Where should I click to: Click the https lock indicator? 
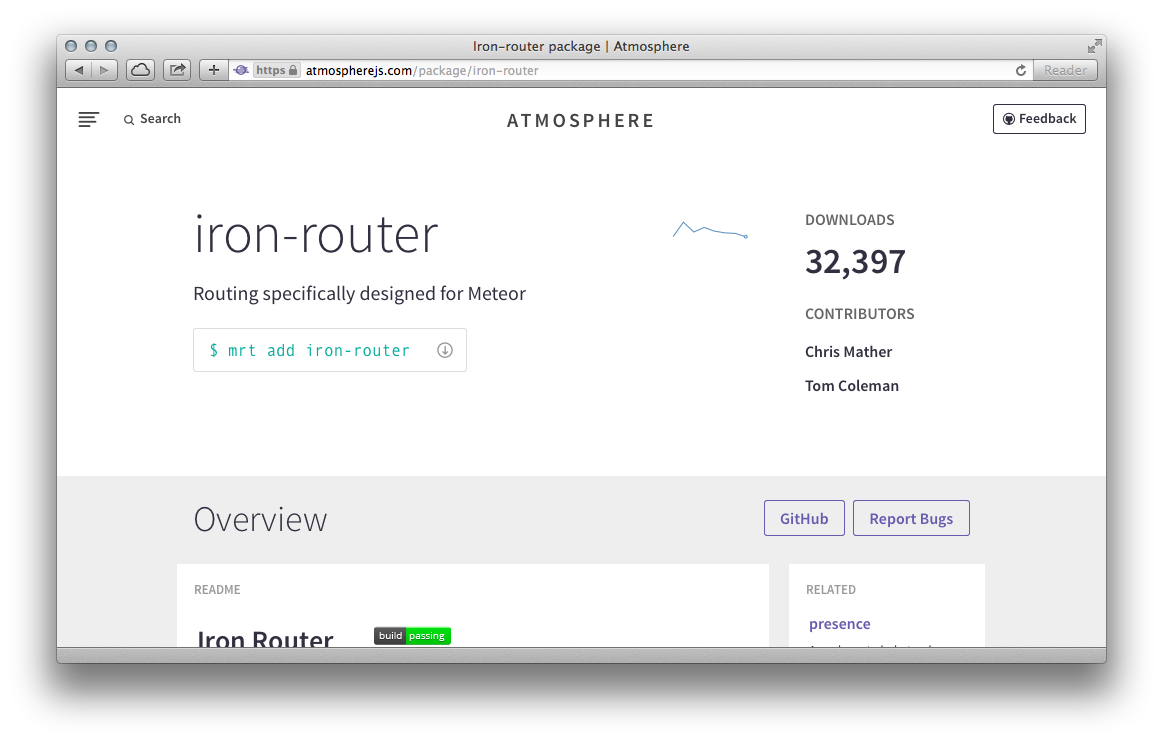pyautogui.click(x=277, y=70)
